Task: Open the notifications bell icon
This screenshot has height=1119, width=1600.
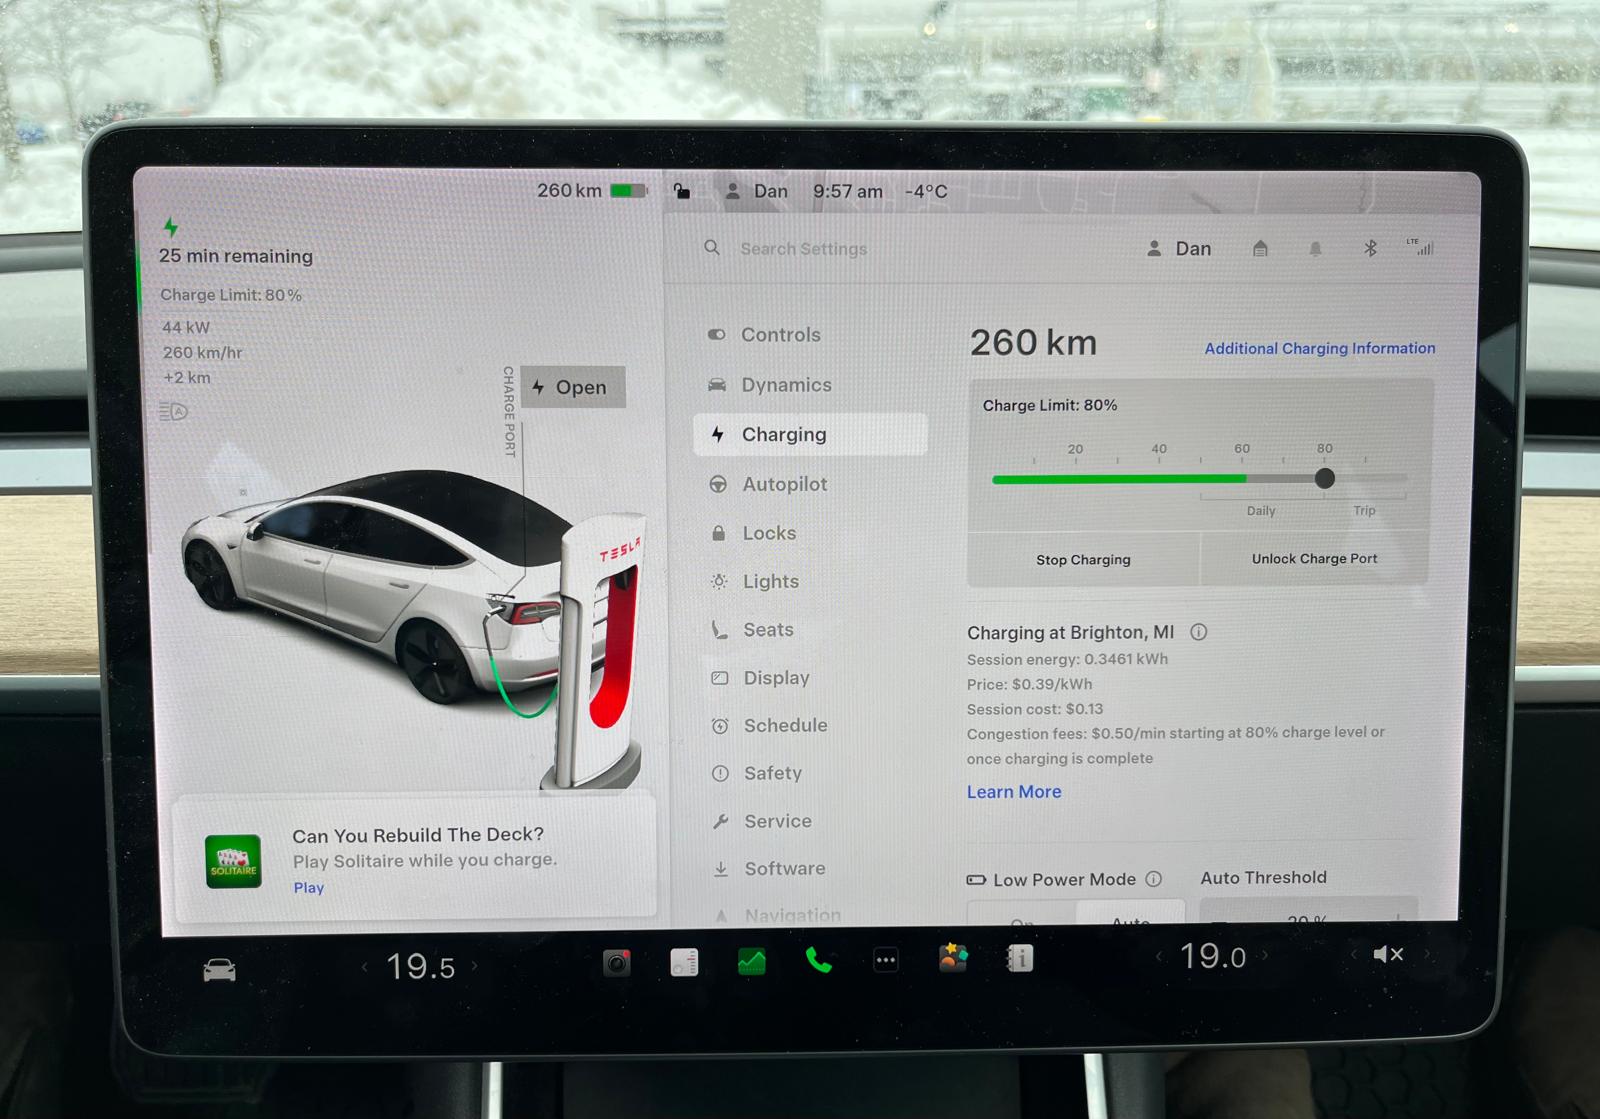Action: pyautogui.click(x=1315, y=248)
